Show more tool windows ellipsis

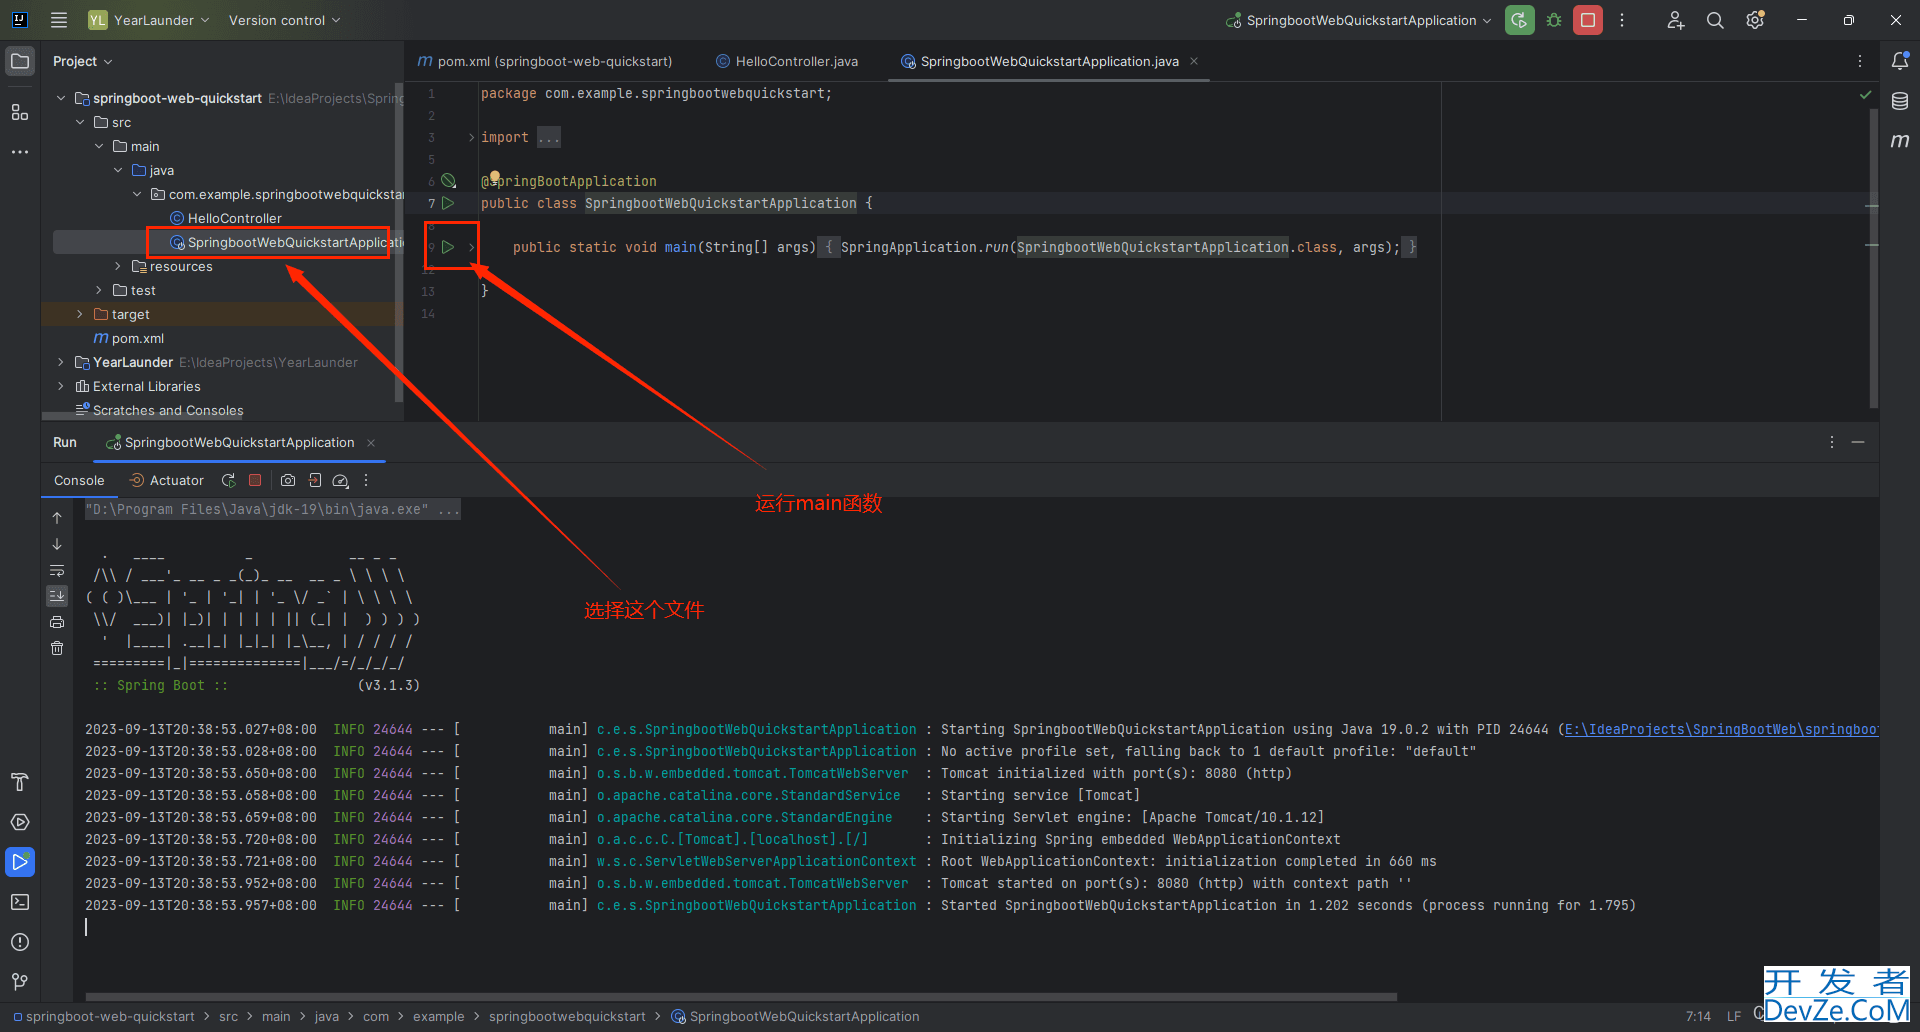(20, 152)
